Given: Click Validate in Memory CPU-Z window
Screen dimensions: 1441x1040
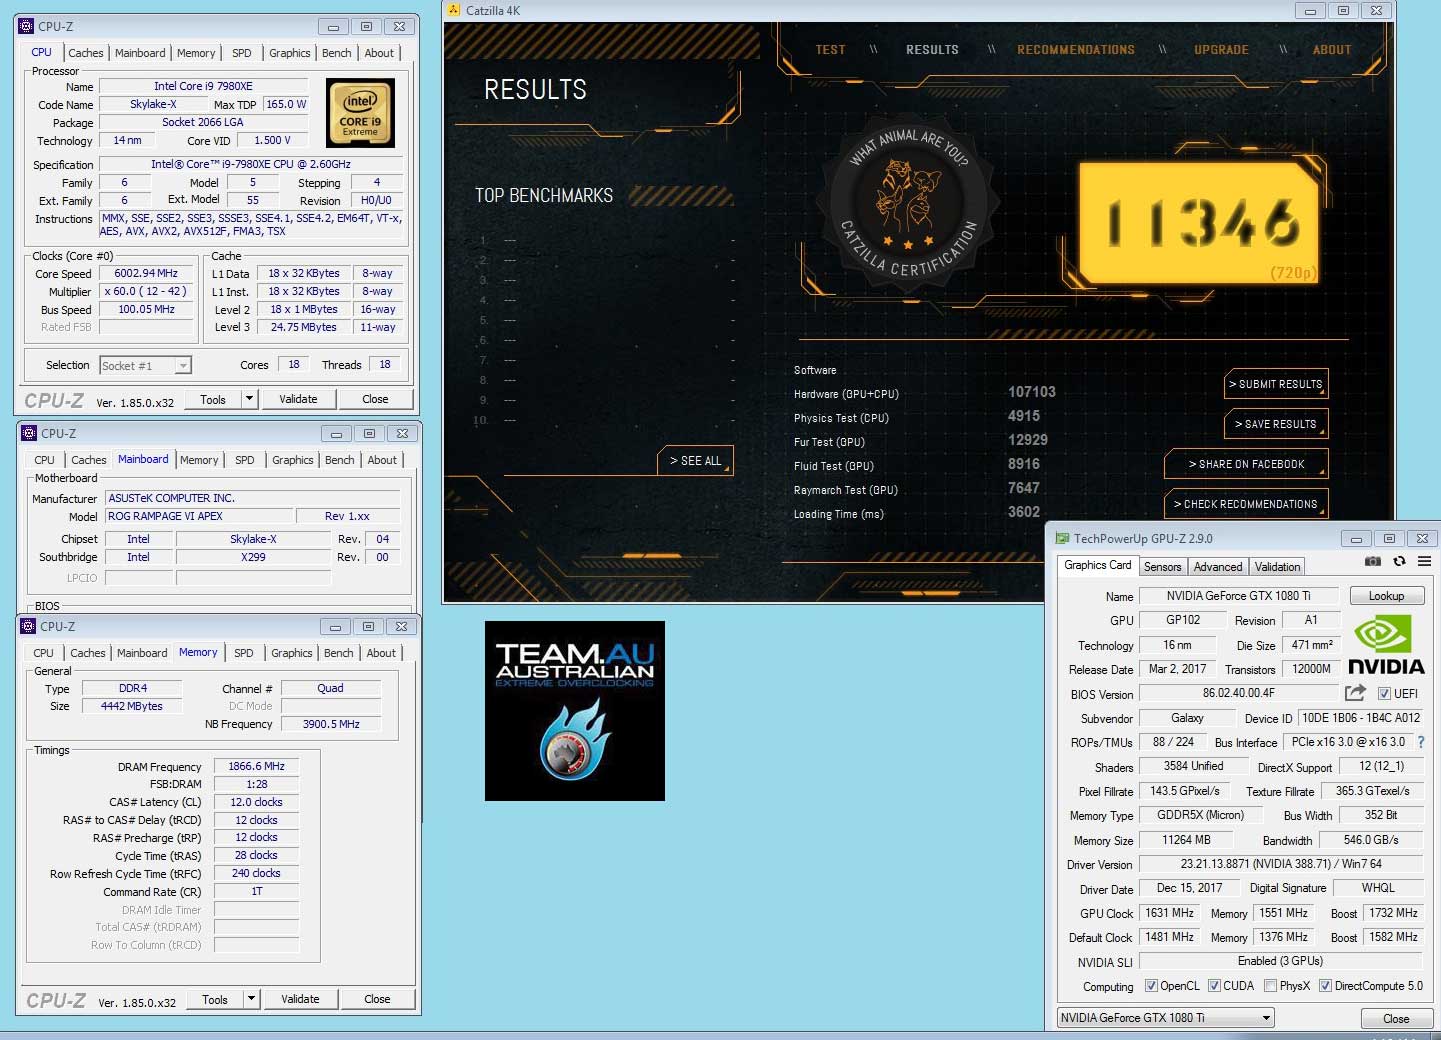Looking at the screenshot, I should tap(300, 999).
